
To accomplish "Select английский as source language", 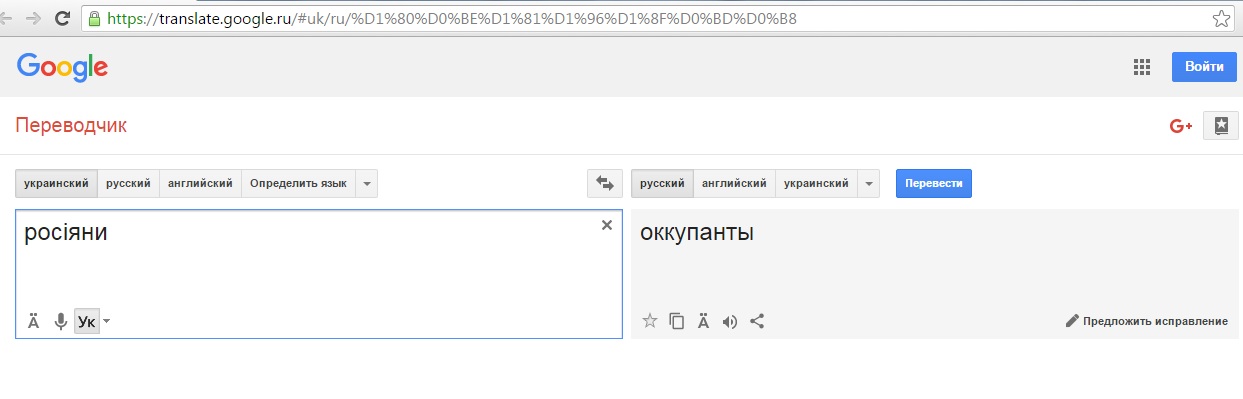I will tap(200, 183).
